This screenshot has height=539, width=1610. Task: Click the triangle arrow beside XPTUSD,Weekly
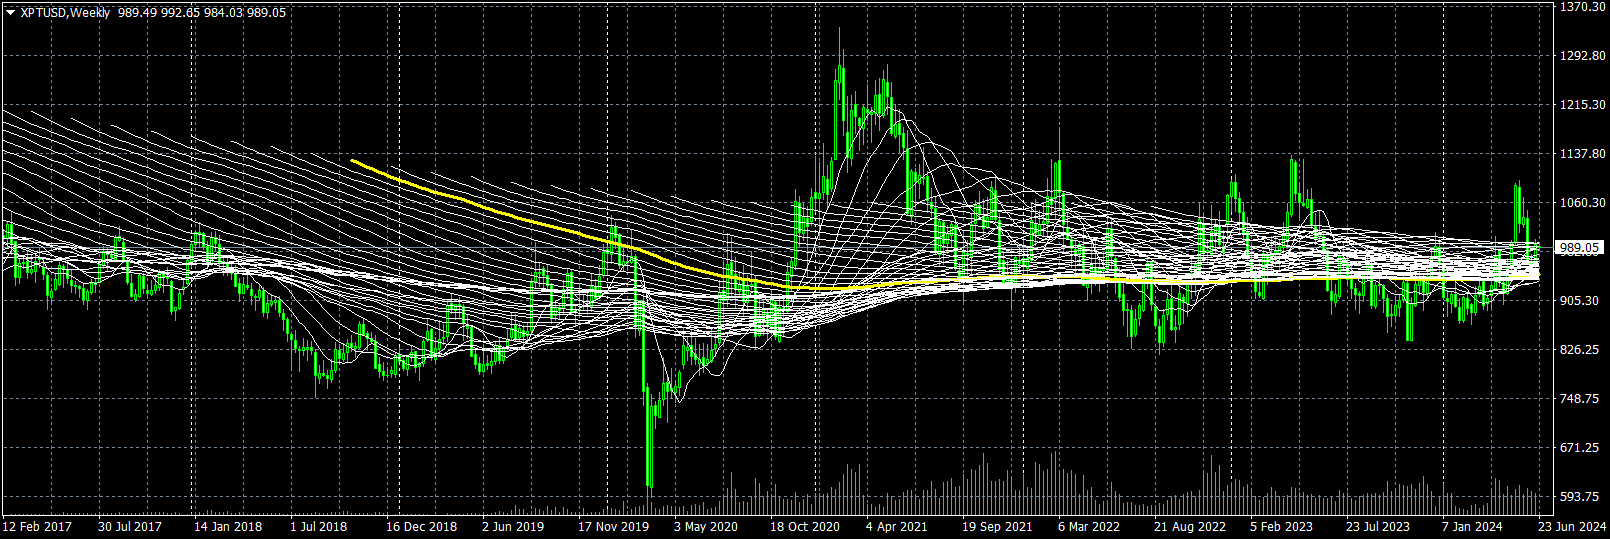[11, 13]
